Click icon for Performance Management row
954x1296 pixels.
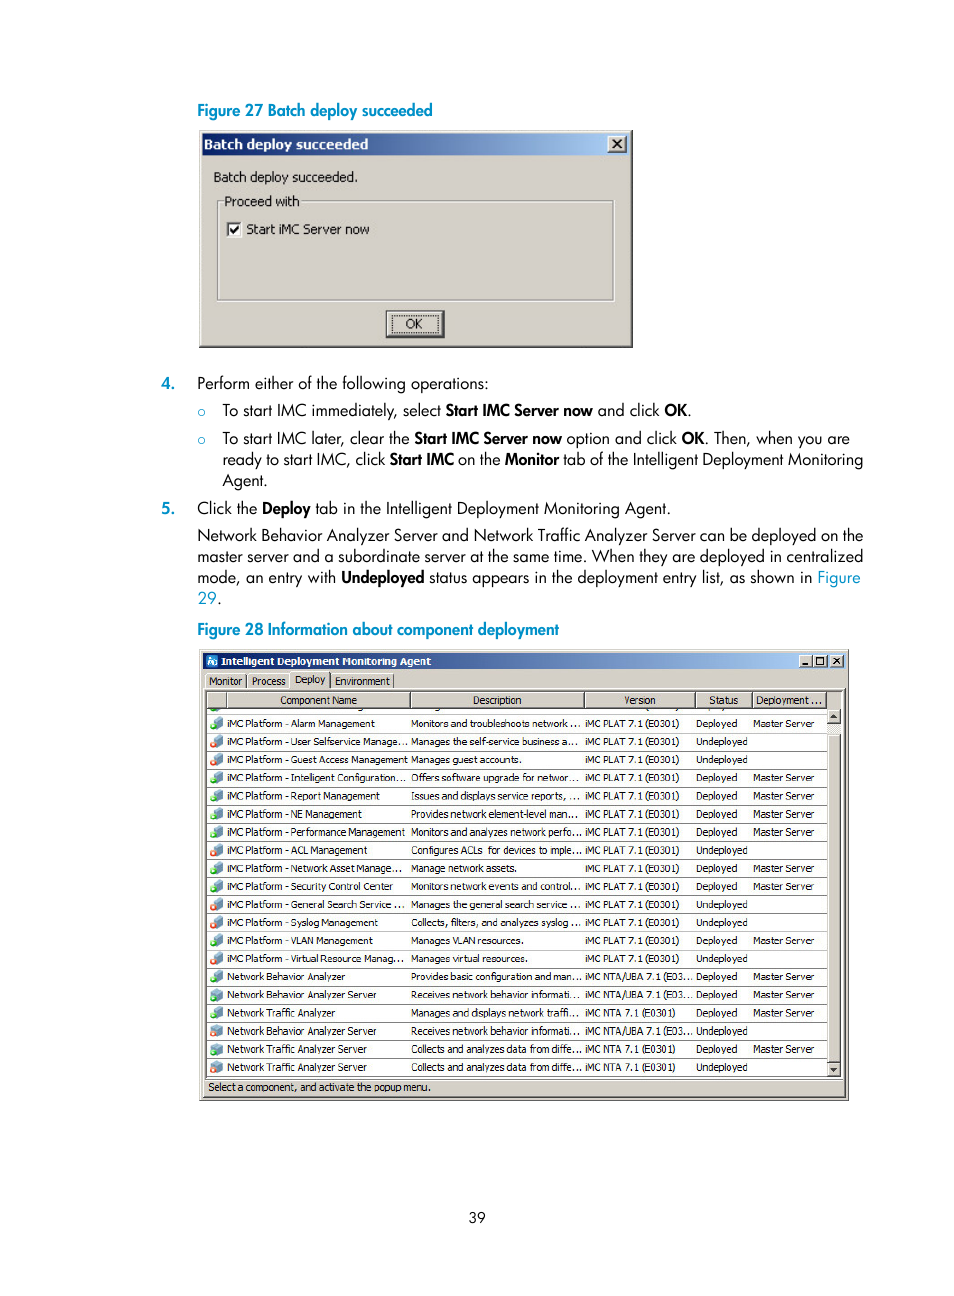tap(216, 832)
